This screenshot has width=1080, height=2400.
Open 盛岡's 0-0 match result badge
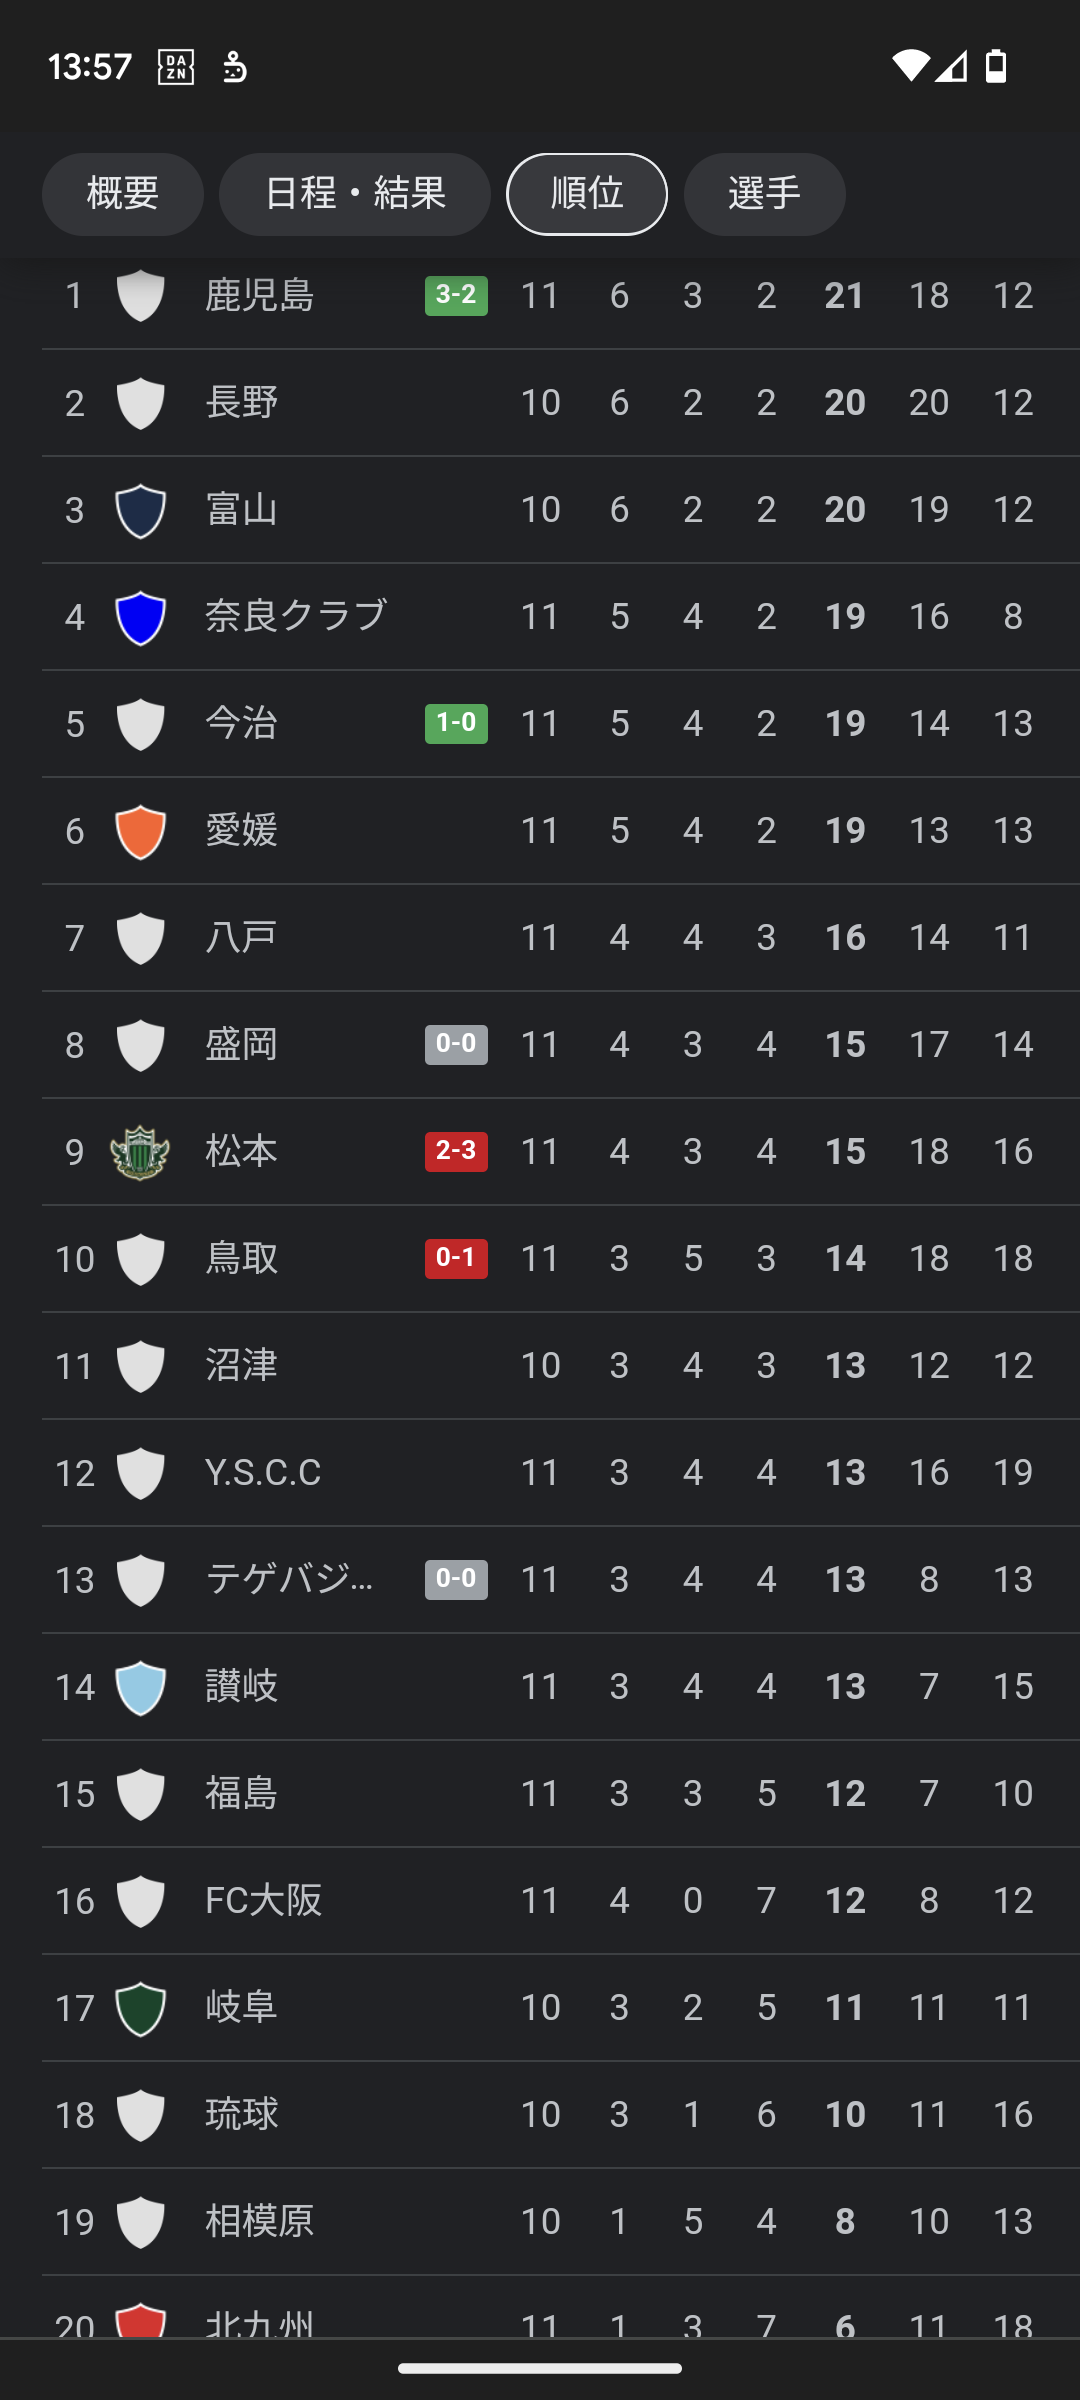pyautogui.click(x=456, y=1044)
